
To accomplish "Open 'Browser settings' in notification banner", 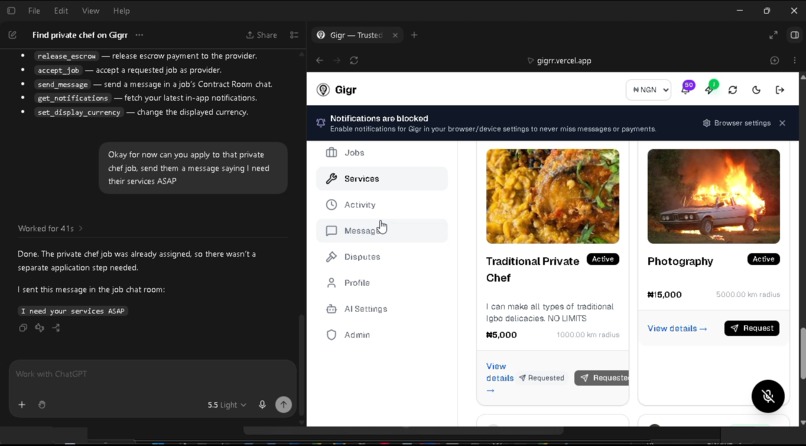I will click(736, 123).
